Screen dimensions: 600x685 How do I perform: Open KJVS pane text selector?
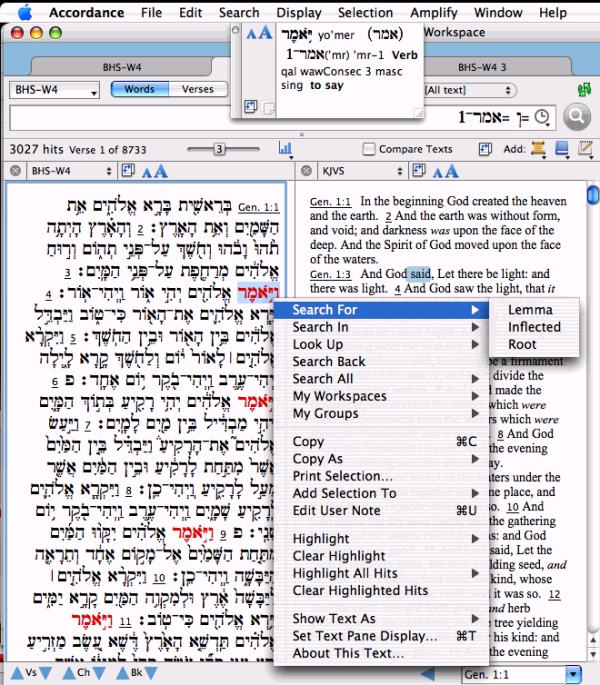point(362,171)
